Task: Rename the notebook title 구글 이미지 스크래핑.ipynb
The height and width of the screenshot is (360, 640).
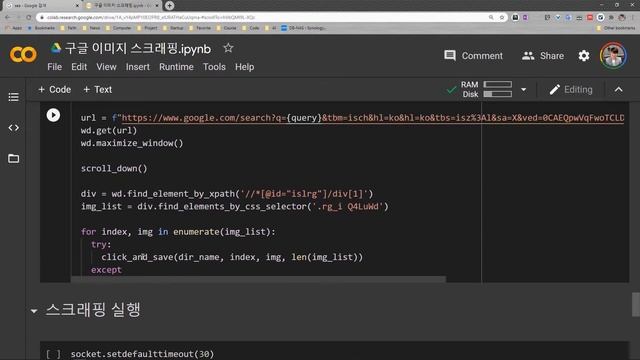Action: pyautogui.click(x=138, y=48)
